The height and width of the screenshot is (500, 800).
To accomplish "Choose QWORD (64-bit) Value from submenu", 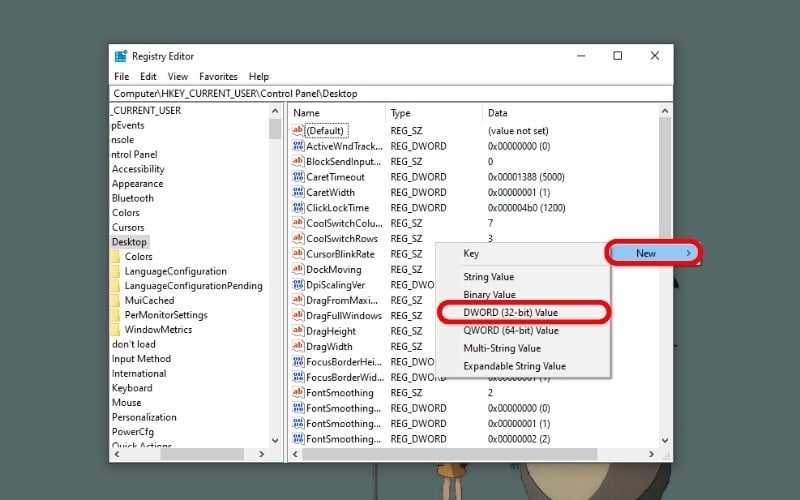I will point(523,330).
